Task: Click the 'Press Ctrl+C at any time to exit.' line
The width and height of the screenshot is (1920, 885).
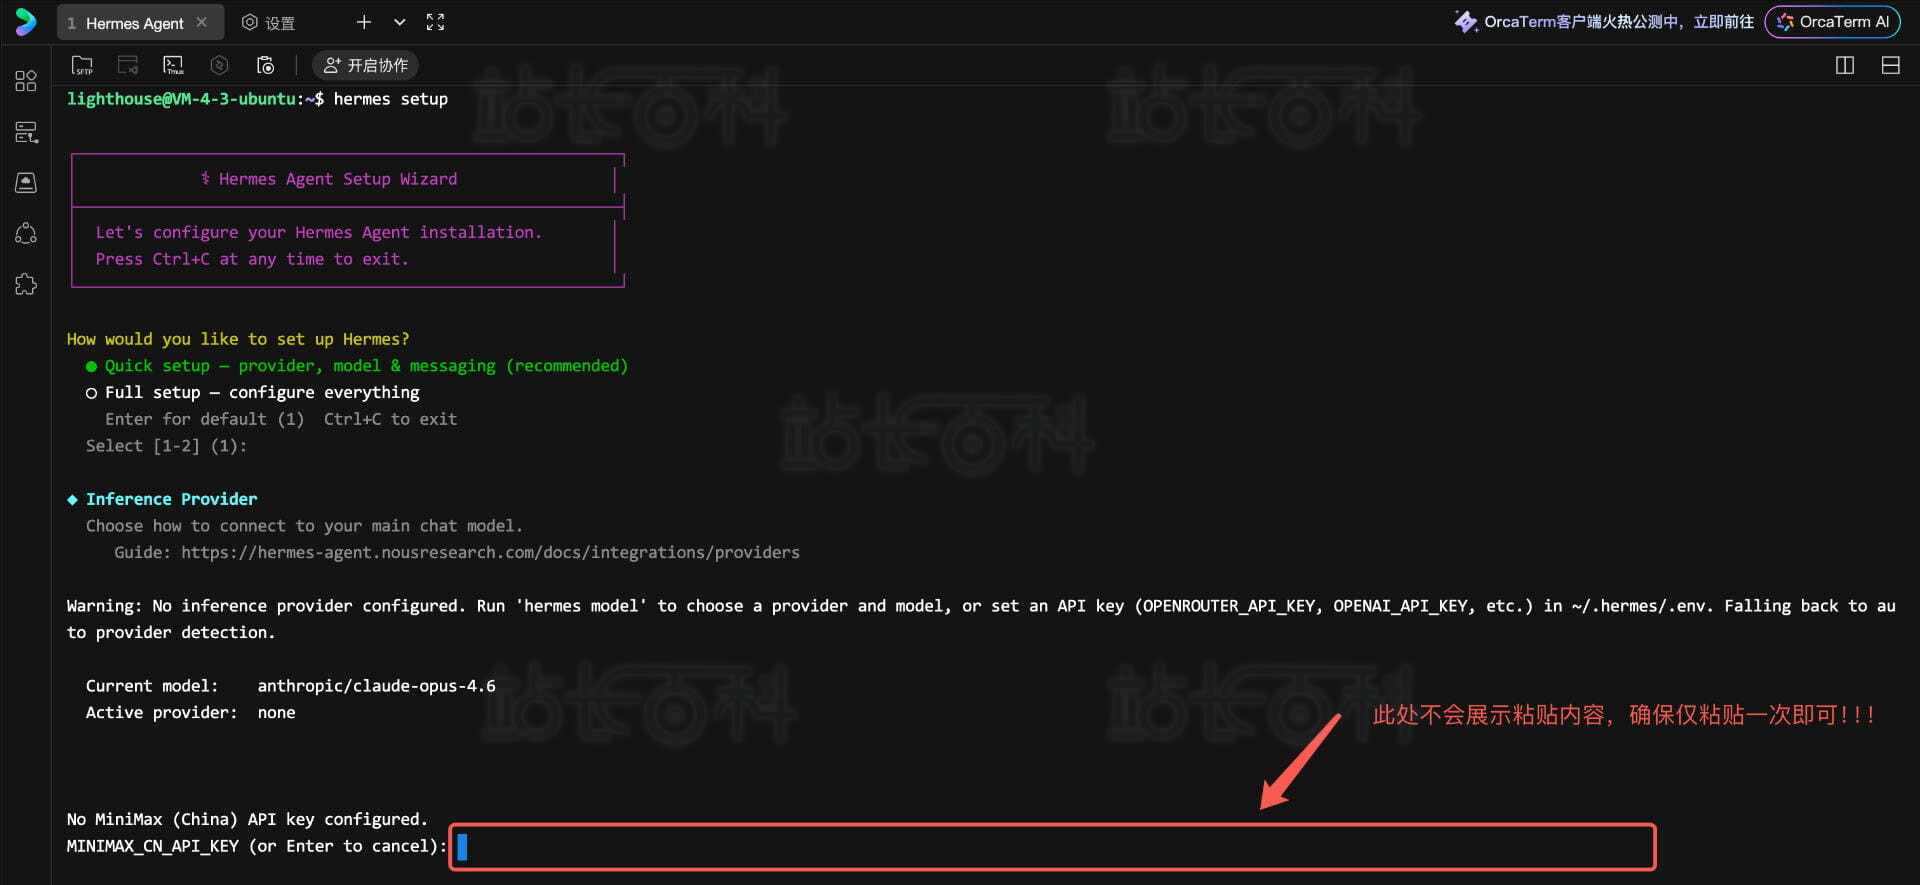Action: [x=252, y=259]
